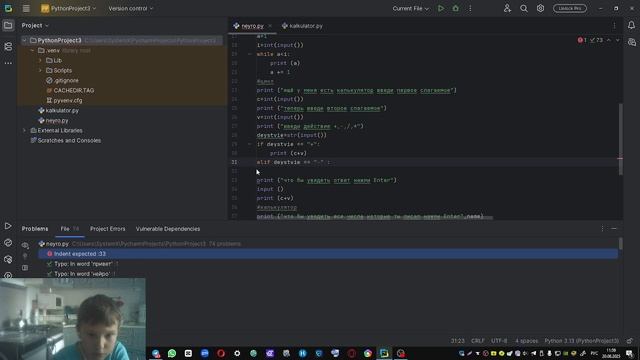Image resolution: width=640 pixels, height=360 pixels.
Task: Open PythonProject3 project dropdown
Action: pos(69,8)
